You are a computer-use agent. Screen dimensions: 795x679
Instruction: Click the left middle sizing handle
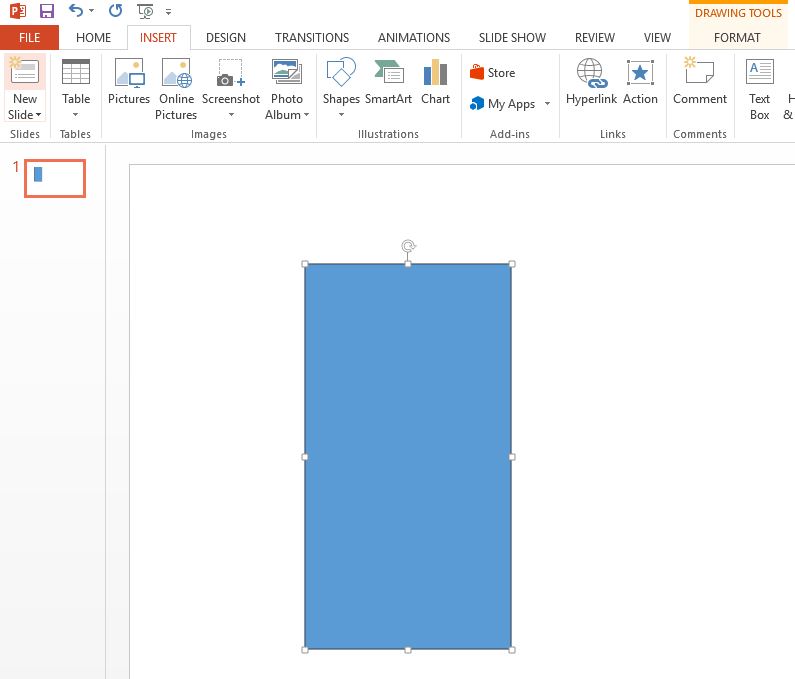point(305,457)
